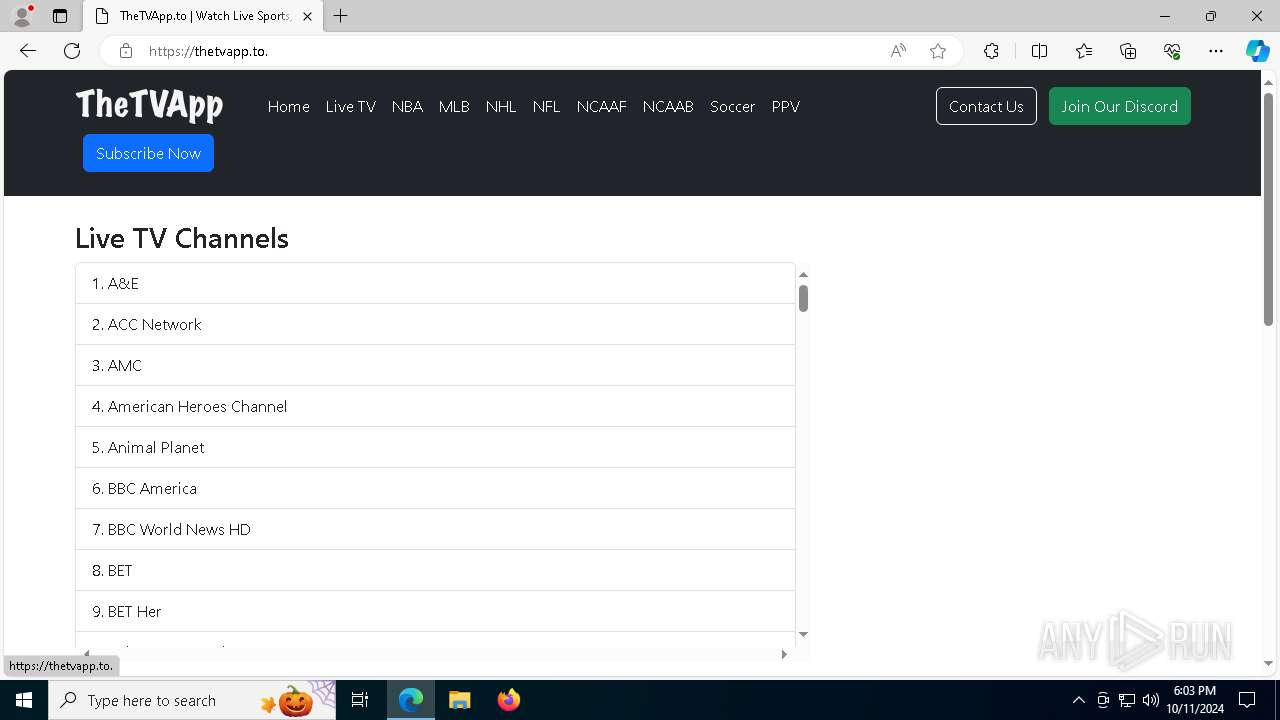
Task: Open Task View on taskbar
Action: coord(360,700)
